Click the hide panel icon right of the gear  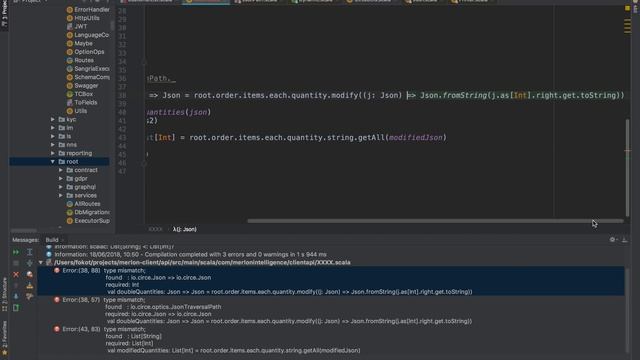click(624, 240)
